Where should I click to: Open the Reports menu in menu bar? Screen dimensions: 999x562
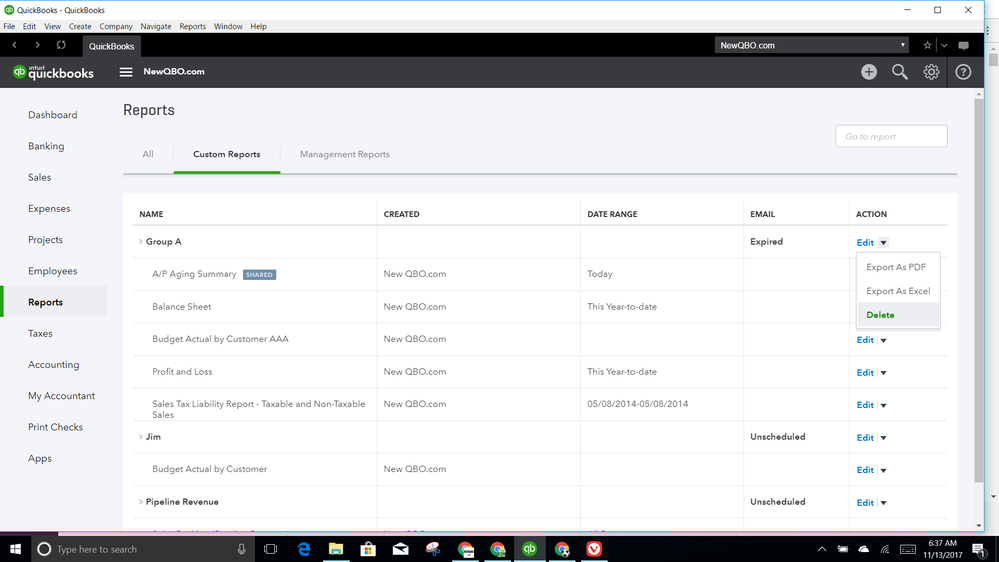click(192, 26)
